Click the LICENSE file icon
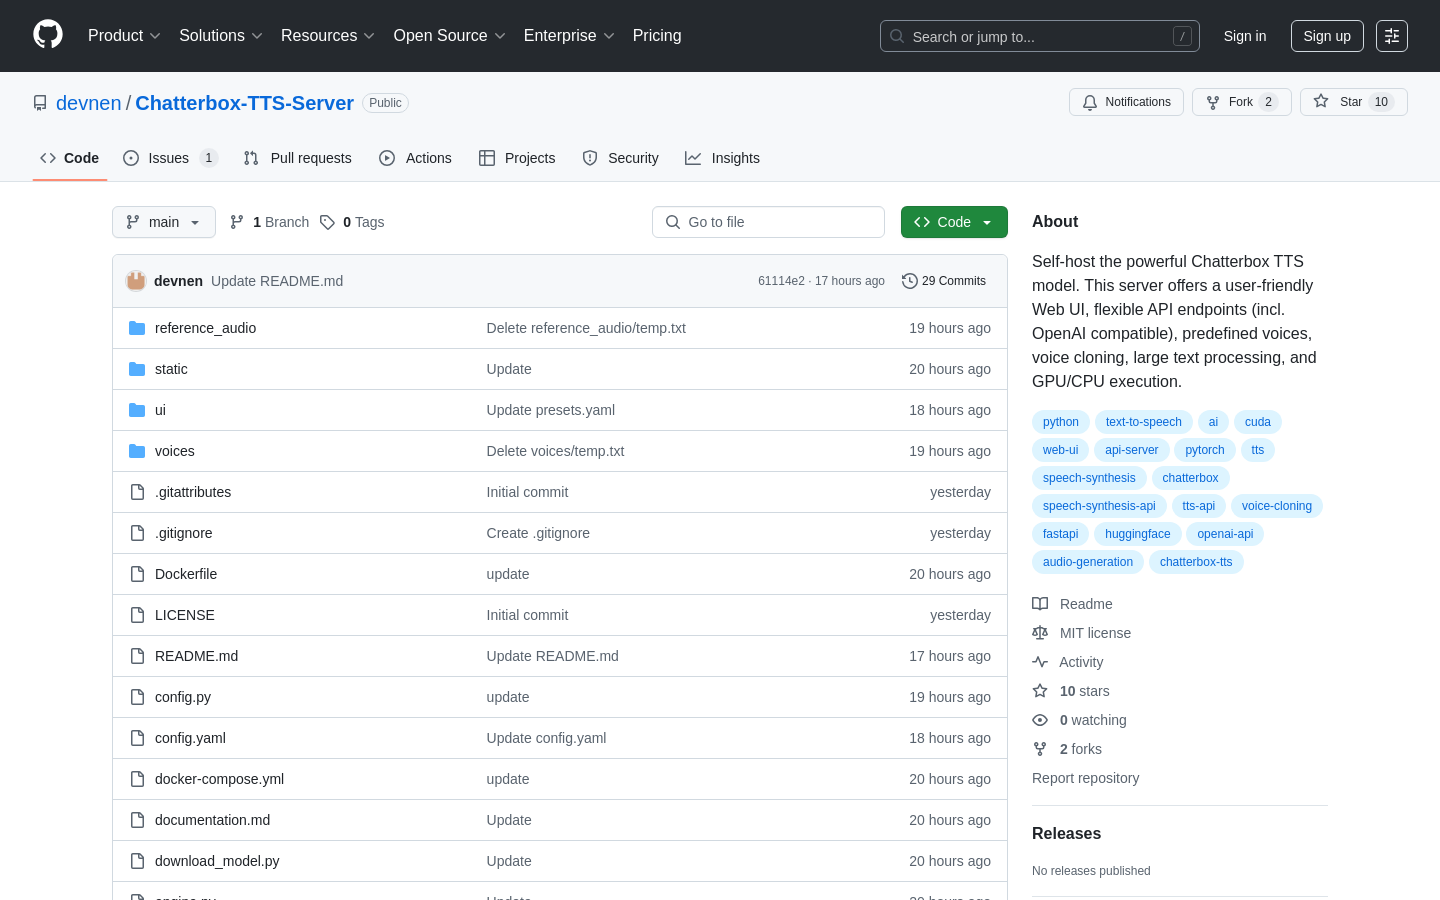The image size is (1440, 900). pos(137,615)
